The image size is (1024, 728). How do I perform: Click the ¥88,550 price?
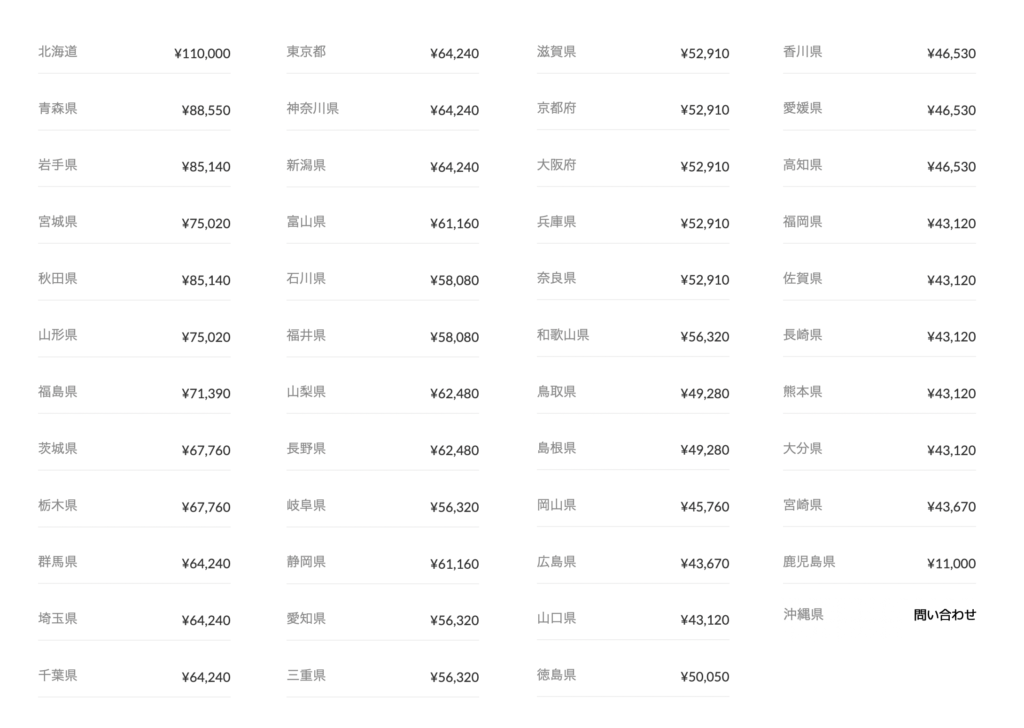pos(206,111)
